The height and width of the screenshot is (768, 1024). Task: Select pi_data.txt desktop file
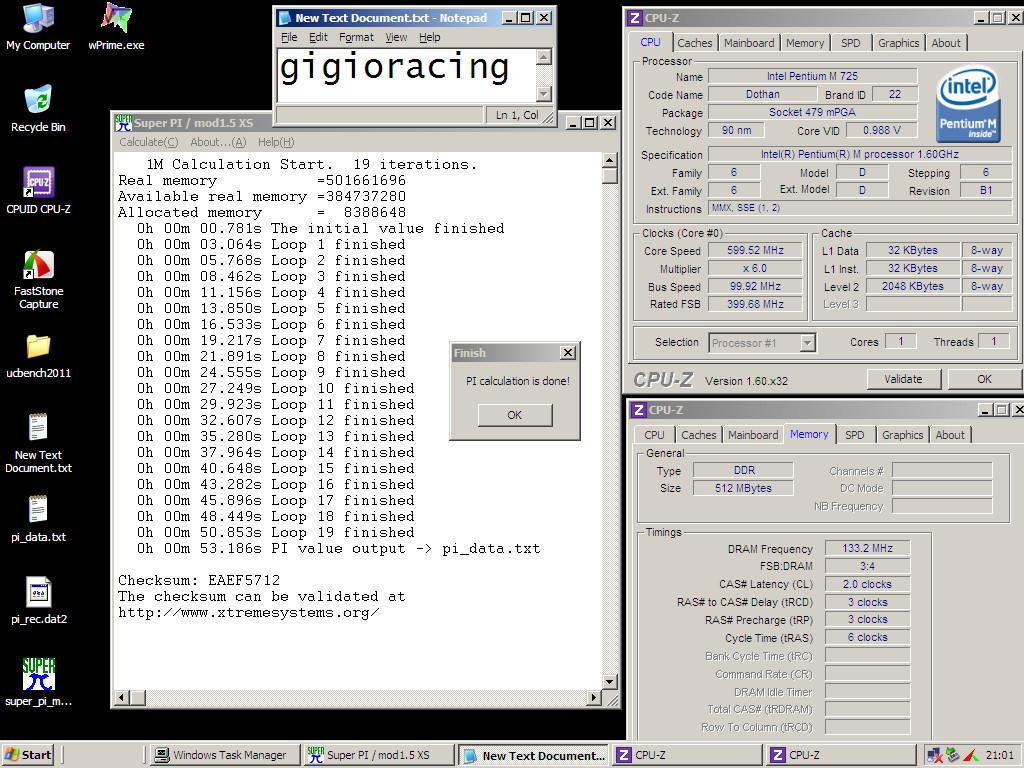[x=38, y=519]
